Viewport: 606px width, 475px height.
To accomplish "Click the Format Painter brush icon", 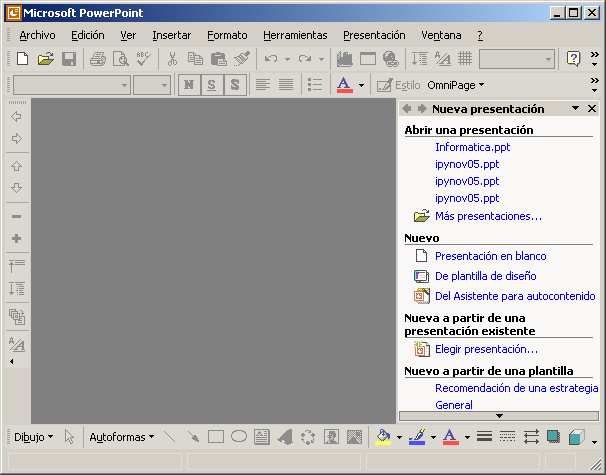I will [x=241, y=59].
